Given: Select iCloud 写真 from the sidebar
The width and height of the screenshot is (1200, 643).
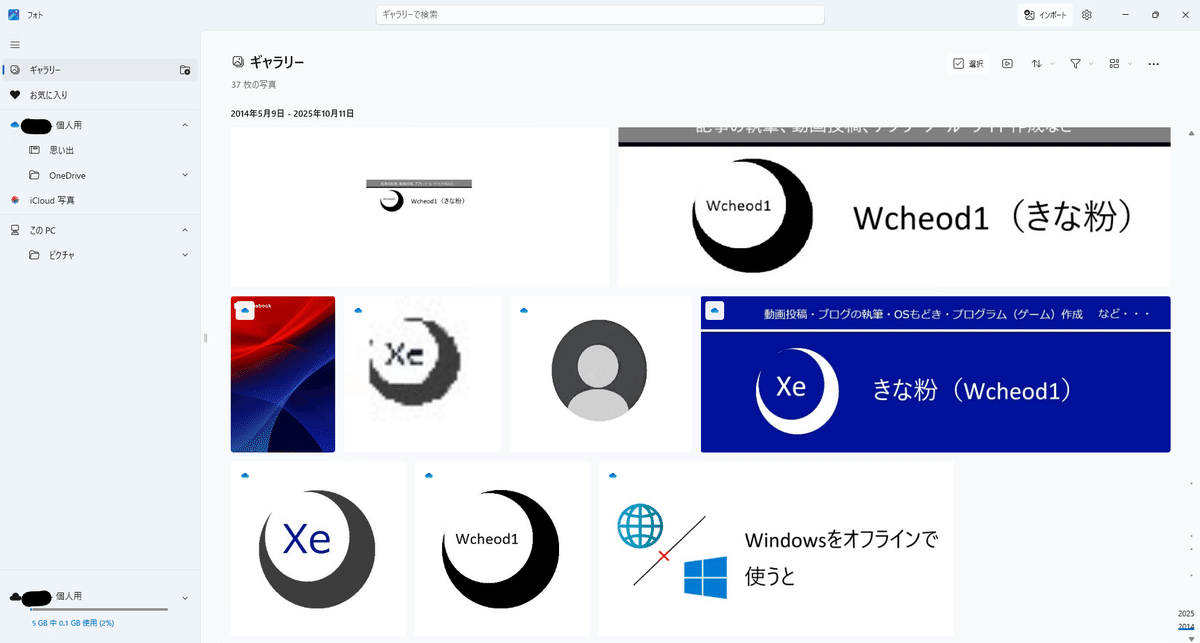Looking at the screenshot, I should (50, 200).
